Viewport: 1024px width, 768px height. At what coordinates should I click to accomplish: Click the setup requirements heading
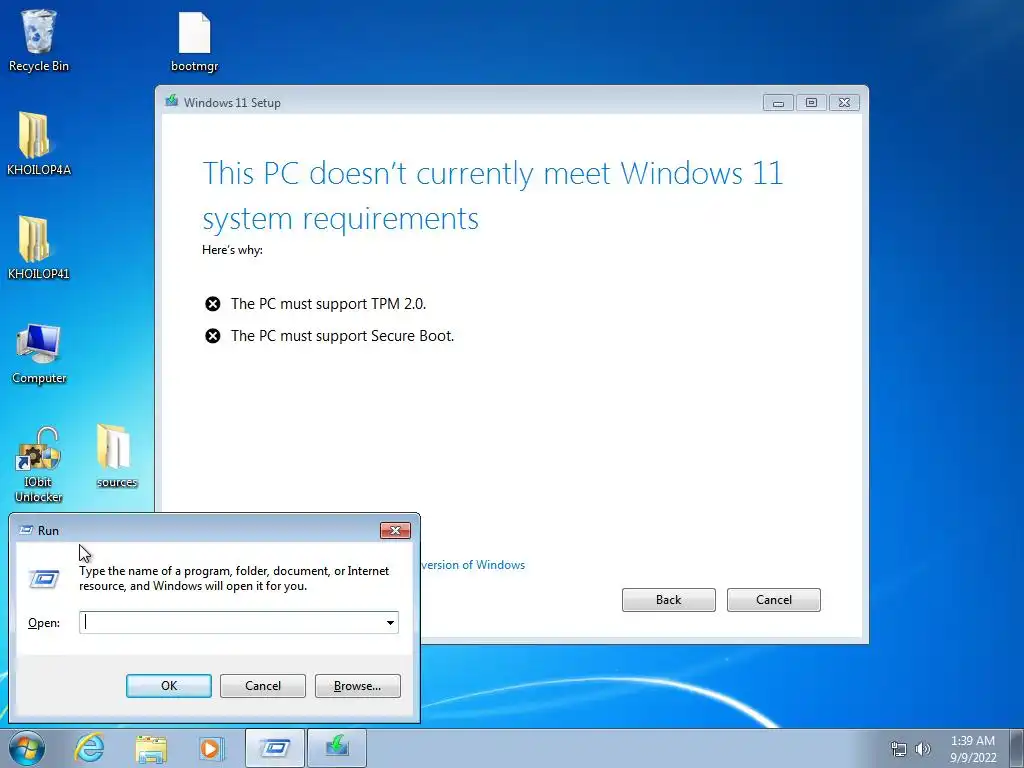tap(492, 195)
